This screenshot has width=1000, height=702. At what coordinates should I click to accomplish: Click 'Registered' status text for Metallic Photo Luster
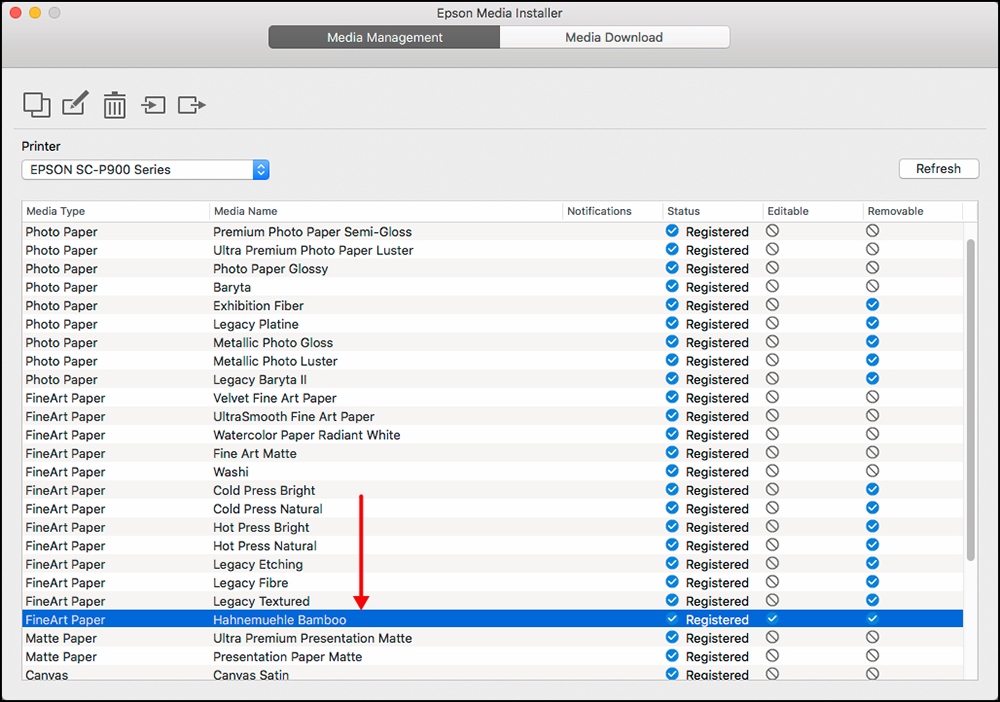(717, 362)
